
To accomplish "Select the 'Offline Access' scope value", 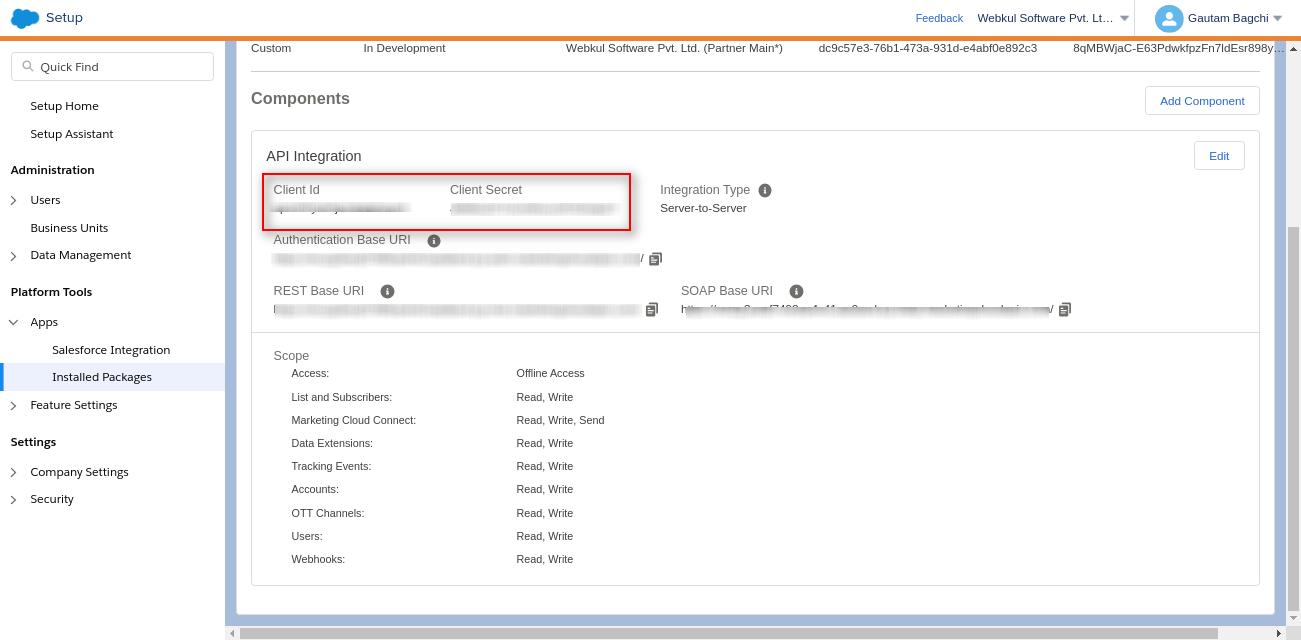I will click(x=550, y=373).
